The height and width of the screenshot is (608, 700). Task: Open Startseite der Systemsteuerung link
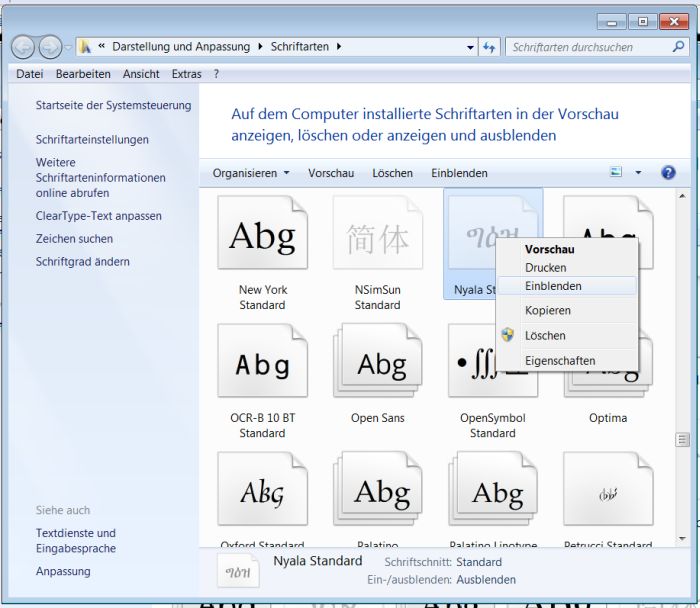(x=113, y=105)
